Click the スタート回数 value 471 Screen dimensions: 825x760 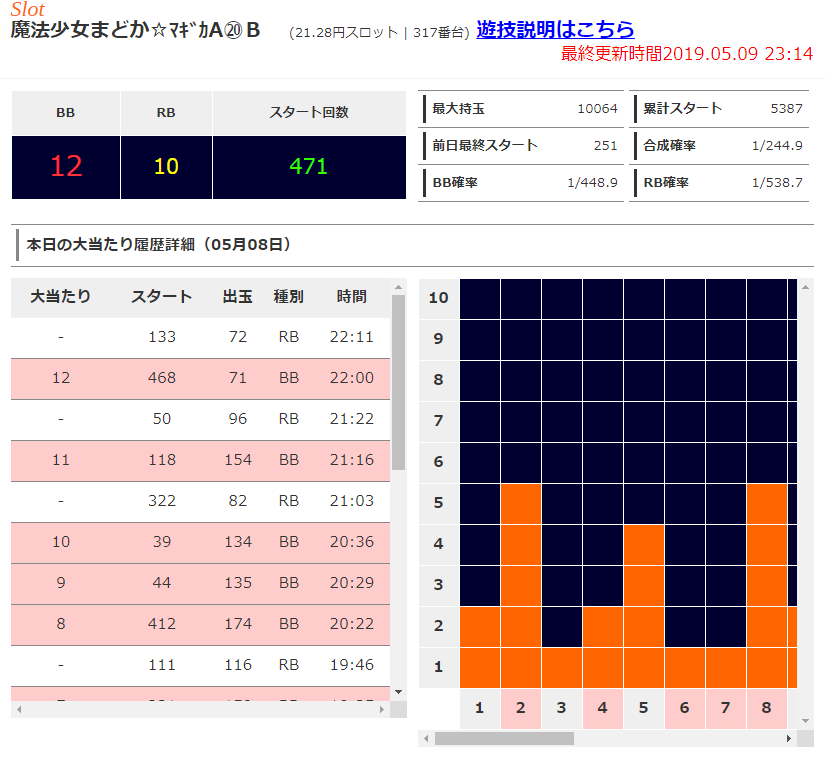[309, 166]
